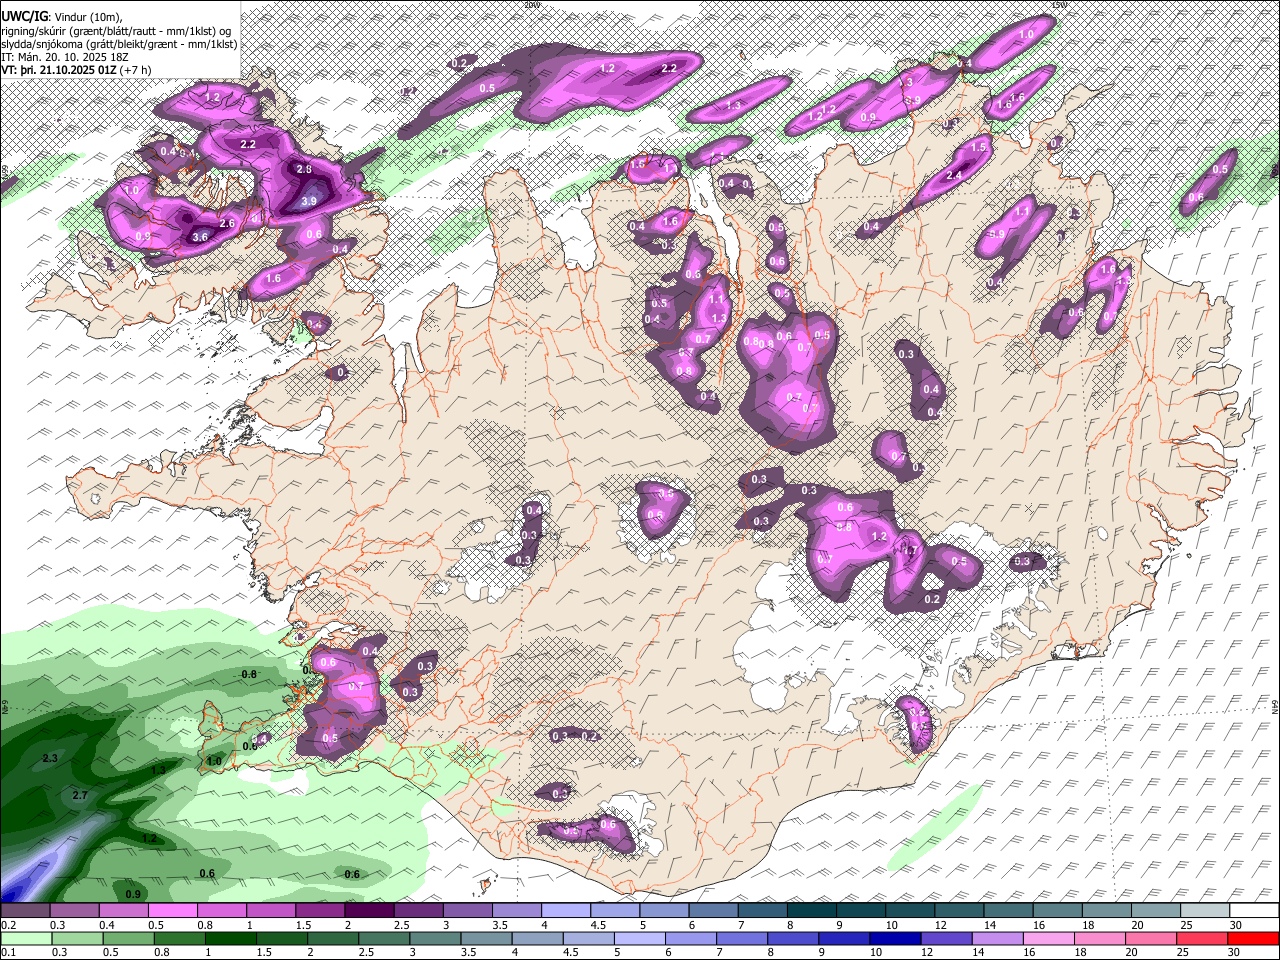This screenshot has width=1280, height=960.
Task: Select the light pink 16–18 swatch in bottom legend row
Action: tap(1048, 938)
